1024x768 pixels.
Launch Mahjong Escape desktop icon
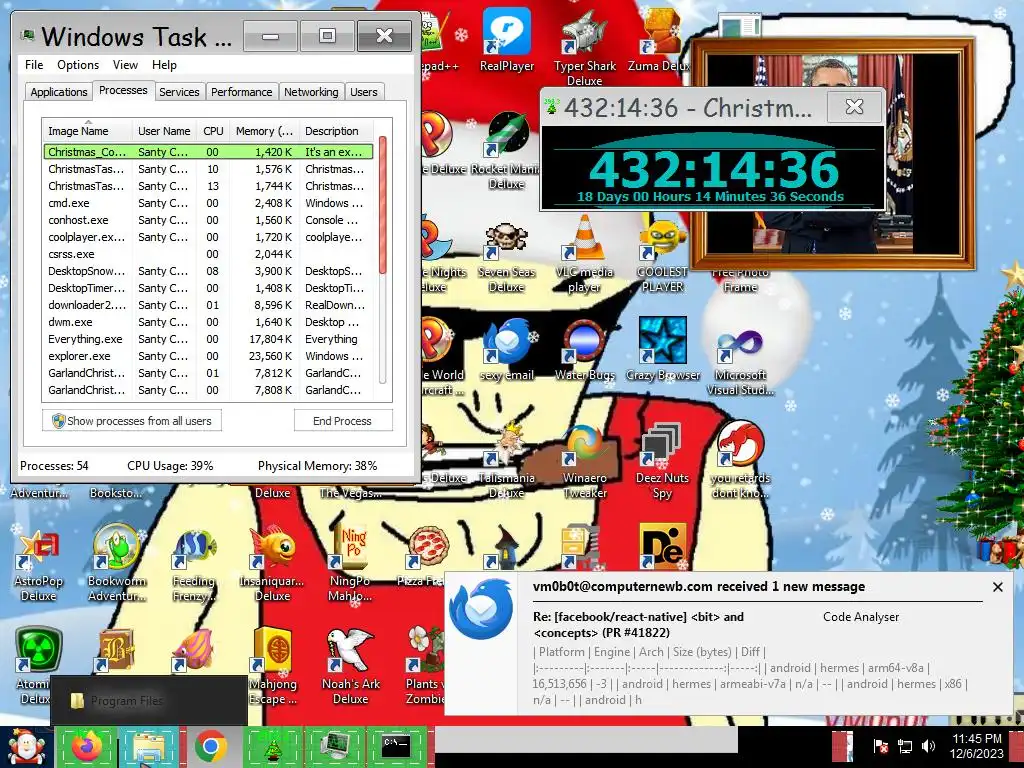(x=273, y=666)
